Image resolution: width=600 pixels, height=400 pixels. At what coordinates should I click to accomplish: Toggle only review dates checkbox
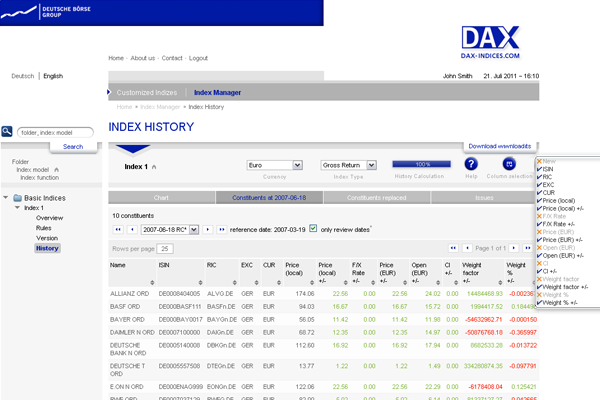(x=313, y=229)
